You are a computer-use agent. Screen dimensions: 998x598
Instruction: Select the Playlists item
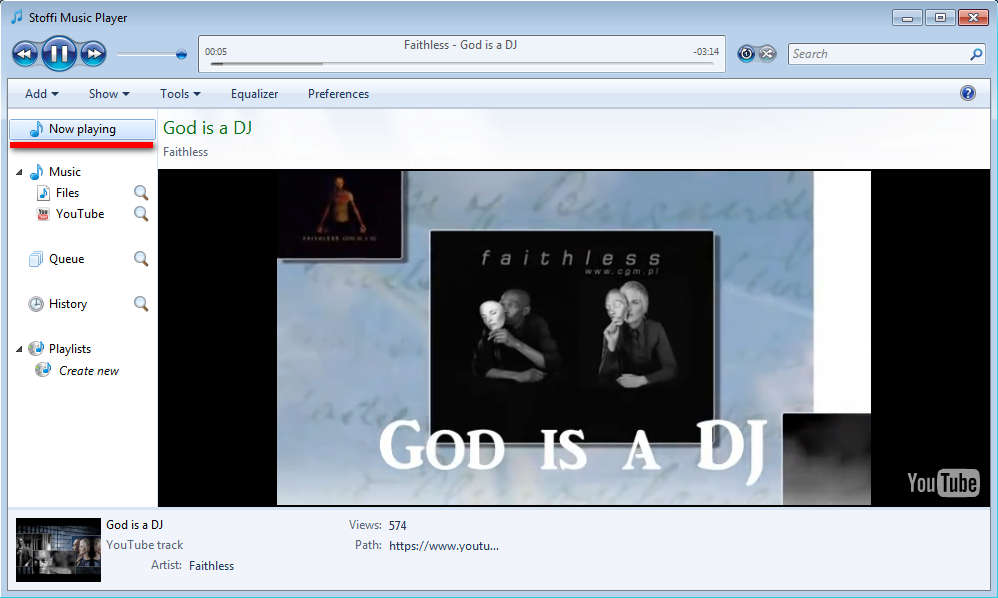click(70, 349)
